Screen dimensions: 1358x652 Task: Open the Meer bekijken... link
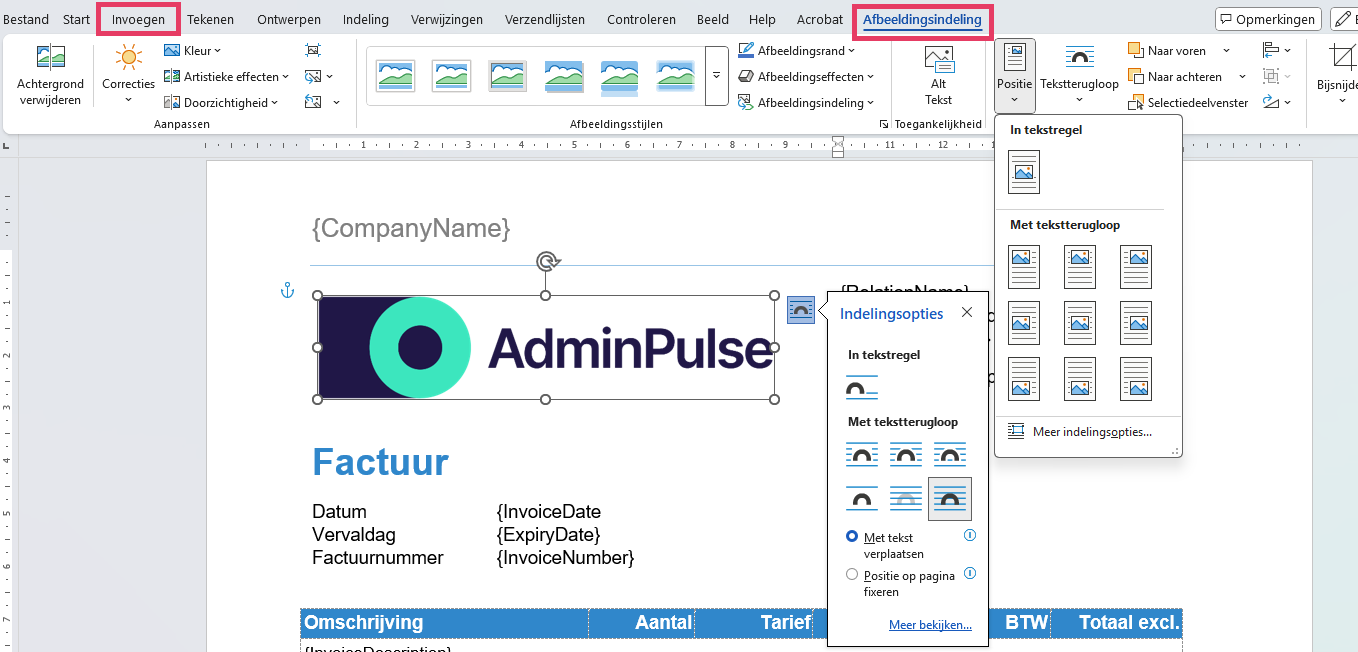point(930,625)
